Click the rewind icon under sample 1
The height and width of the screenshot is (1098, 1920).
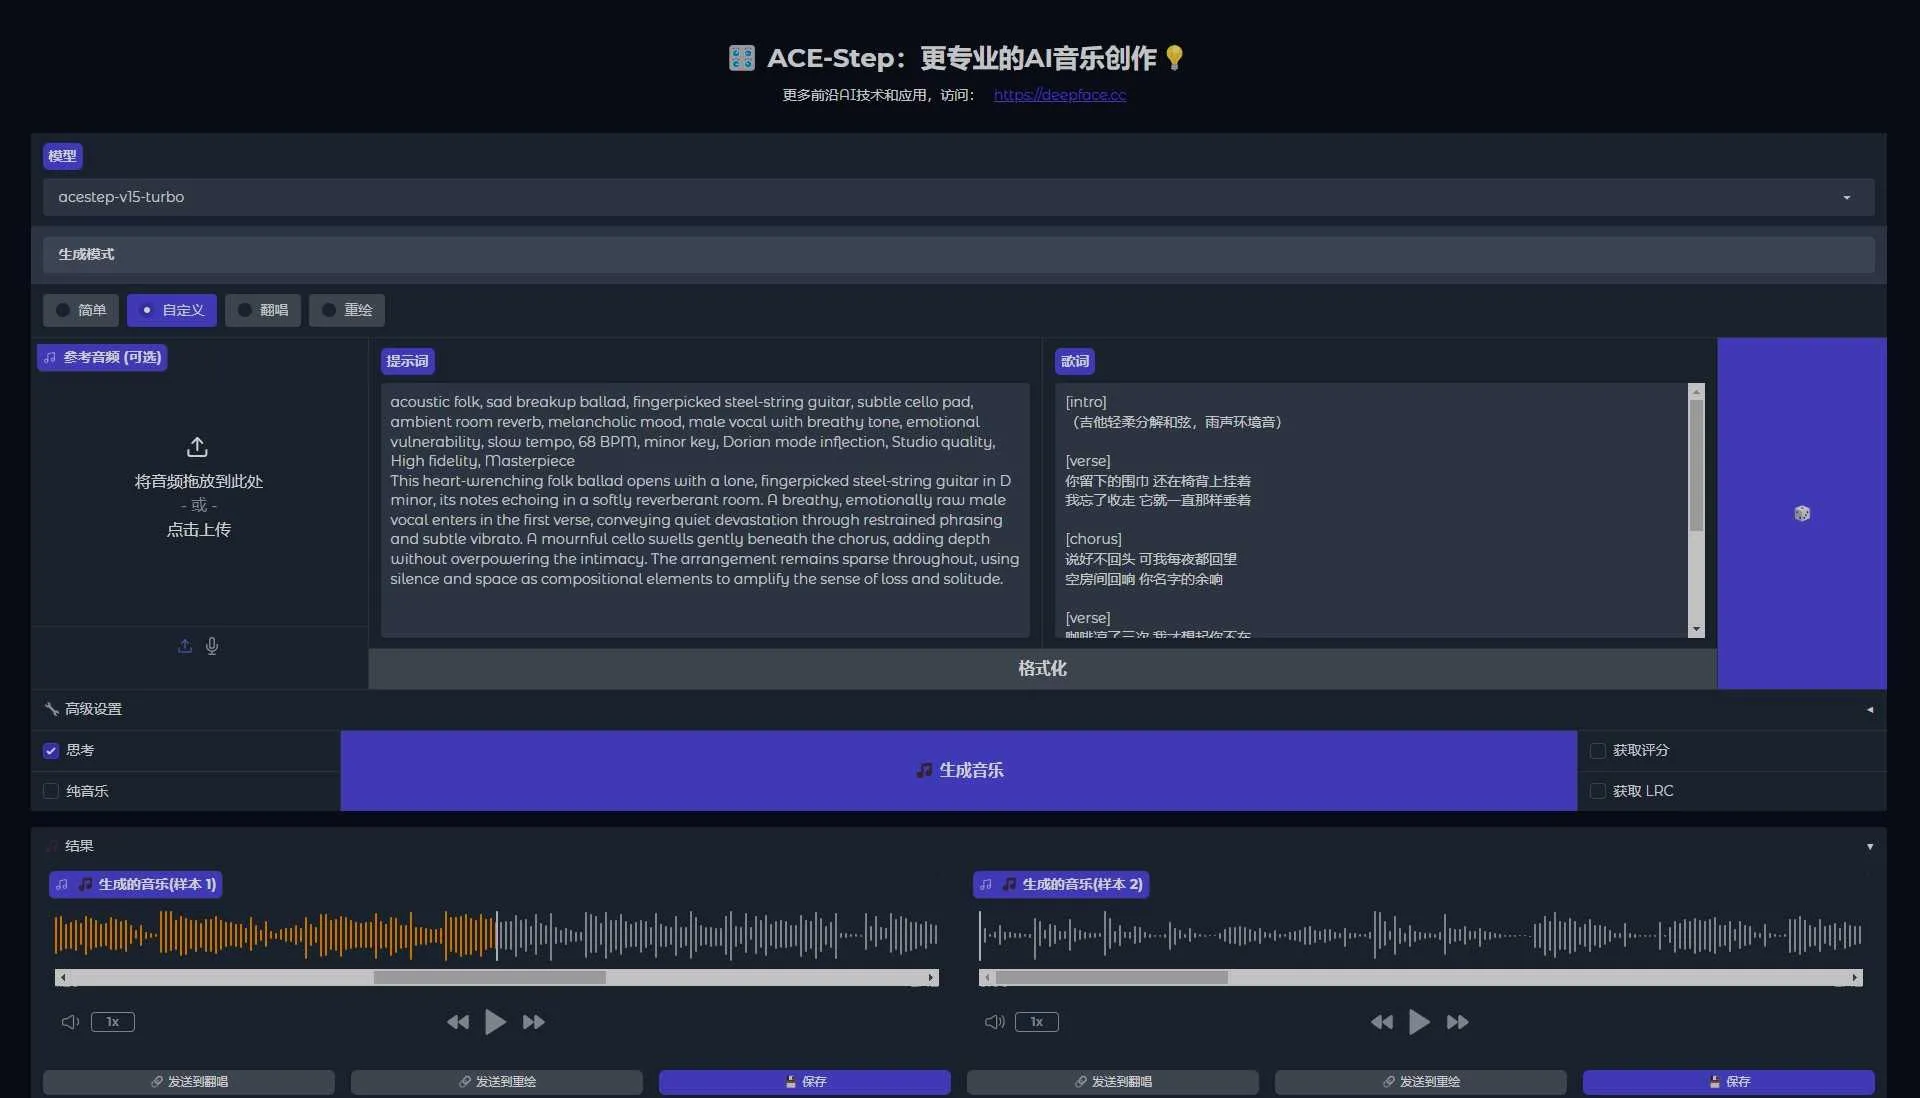click(x=457, y=1022)
